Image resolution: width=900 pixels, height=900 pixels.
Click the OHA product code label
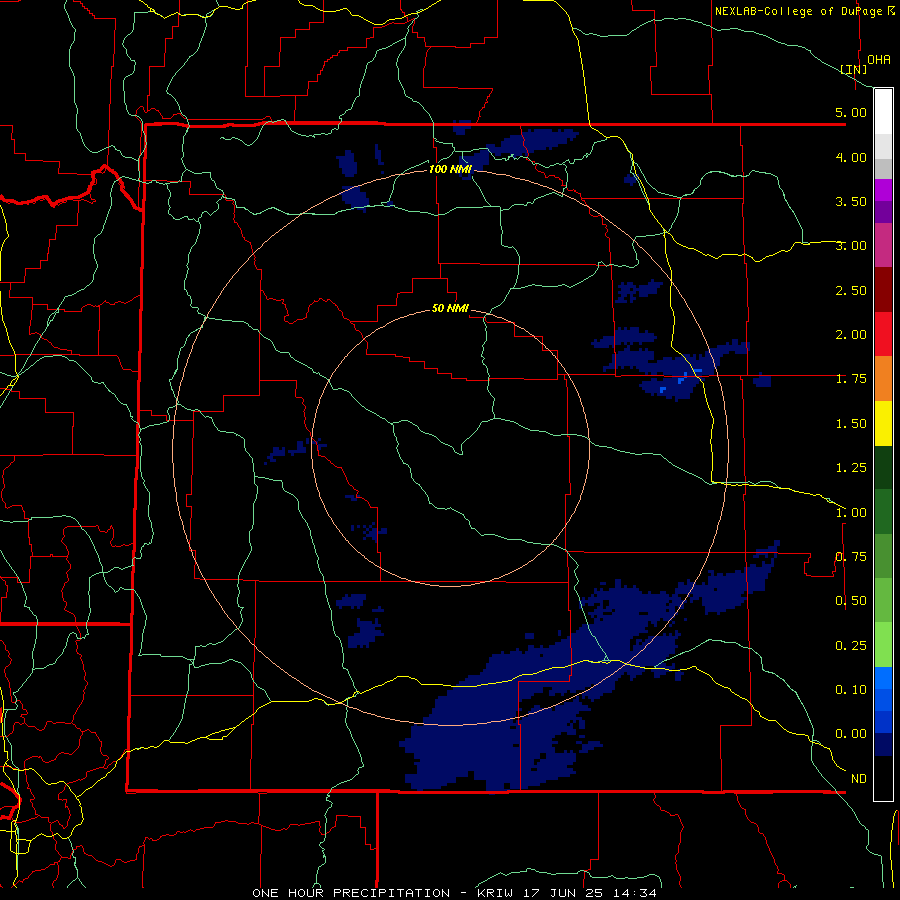click(879, 59)
